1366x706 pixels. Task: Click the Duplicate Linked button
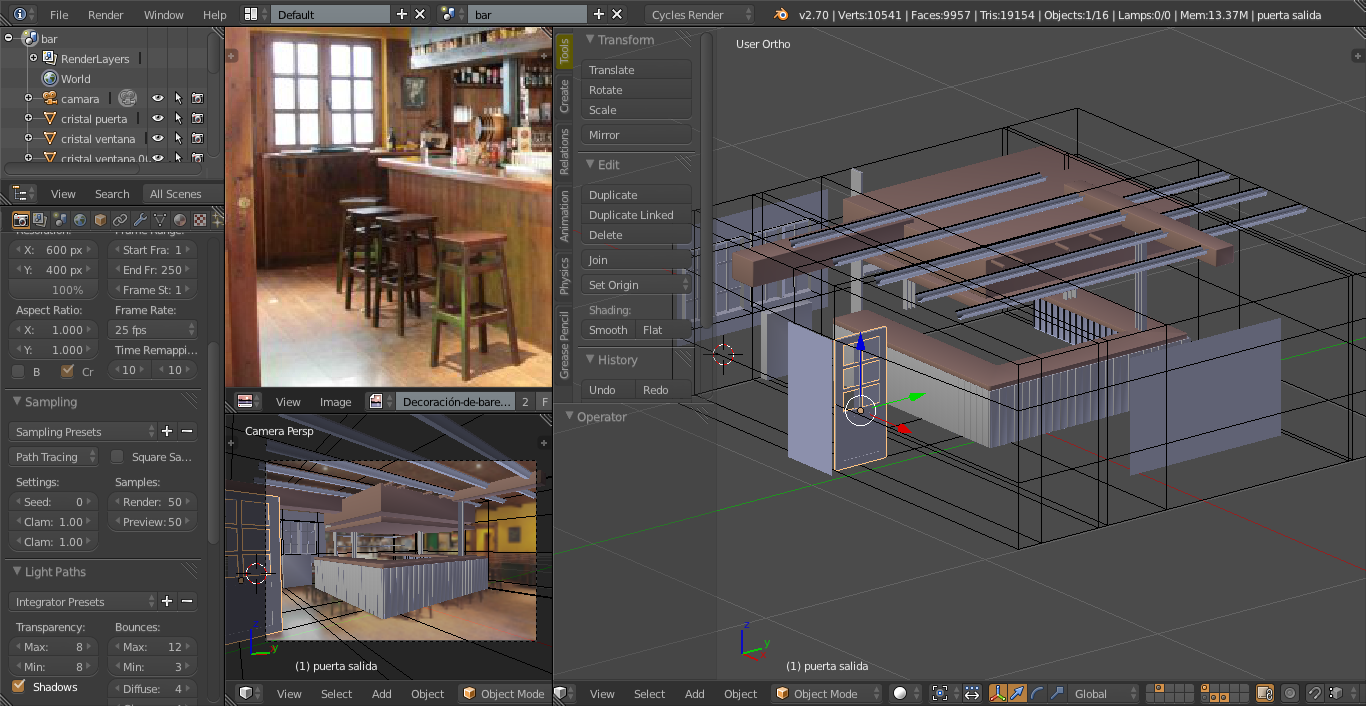[631, 215]
